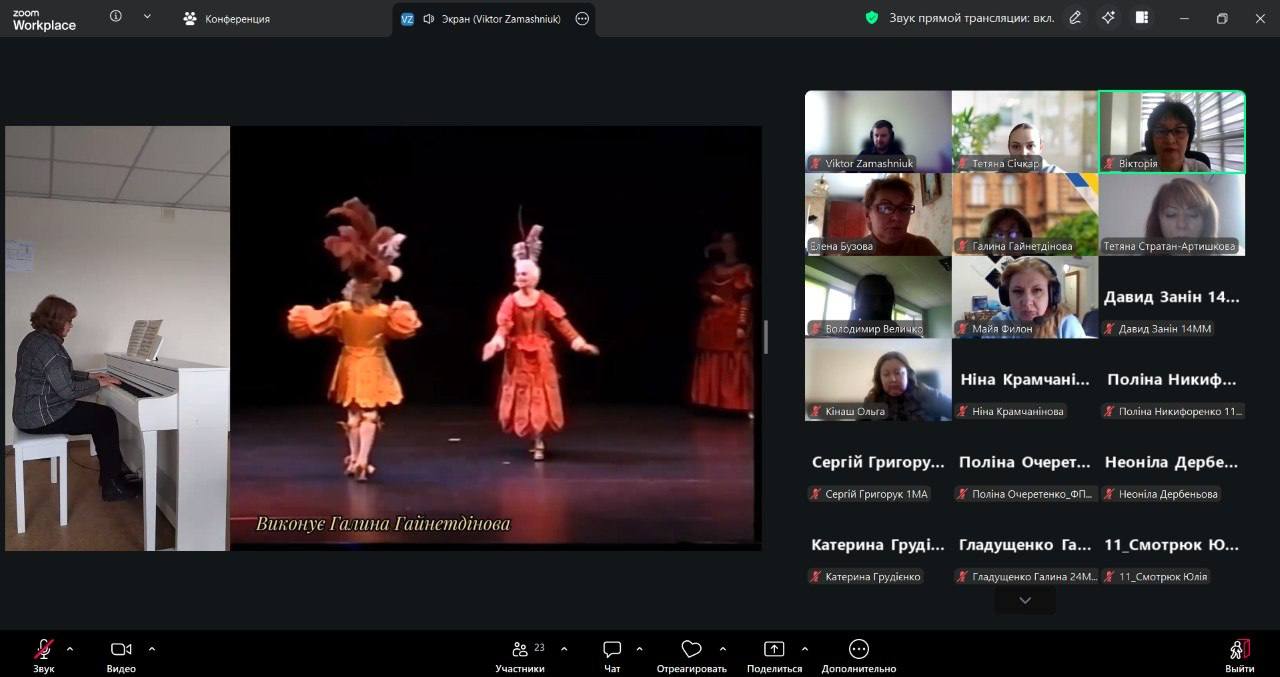This screenshot has height=677, width=1280.
Task: Expand audio options arrow next to Звук
Action: (69, 648)
